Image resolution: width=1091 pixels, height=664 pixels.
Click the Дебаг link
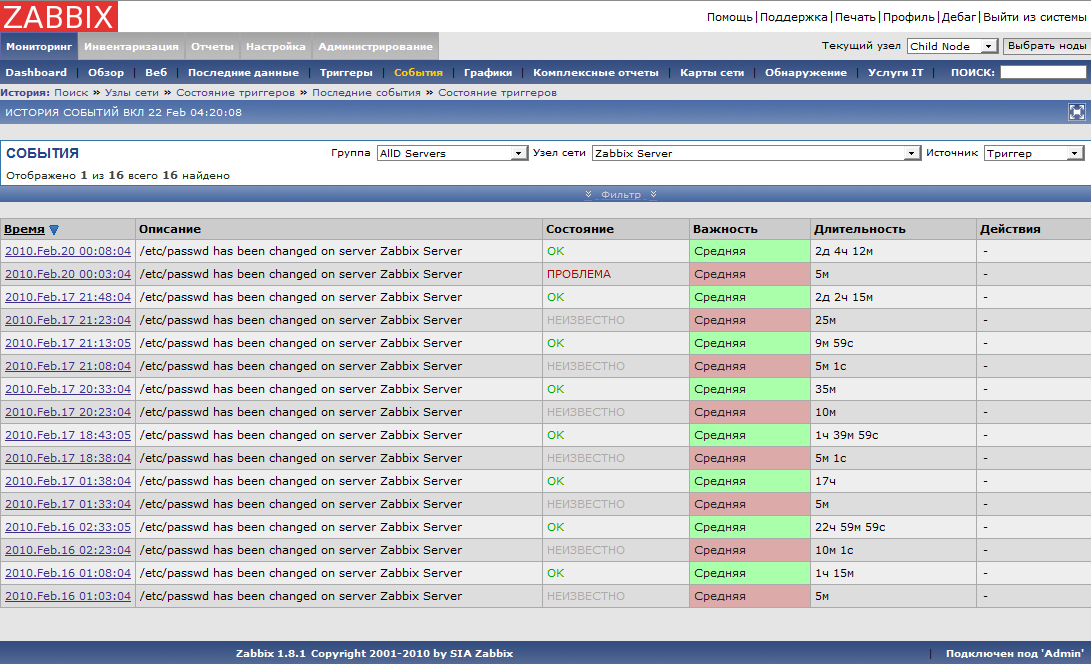959,17
